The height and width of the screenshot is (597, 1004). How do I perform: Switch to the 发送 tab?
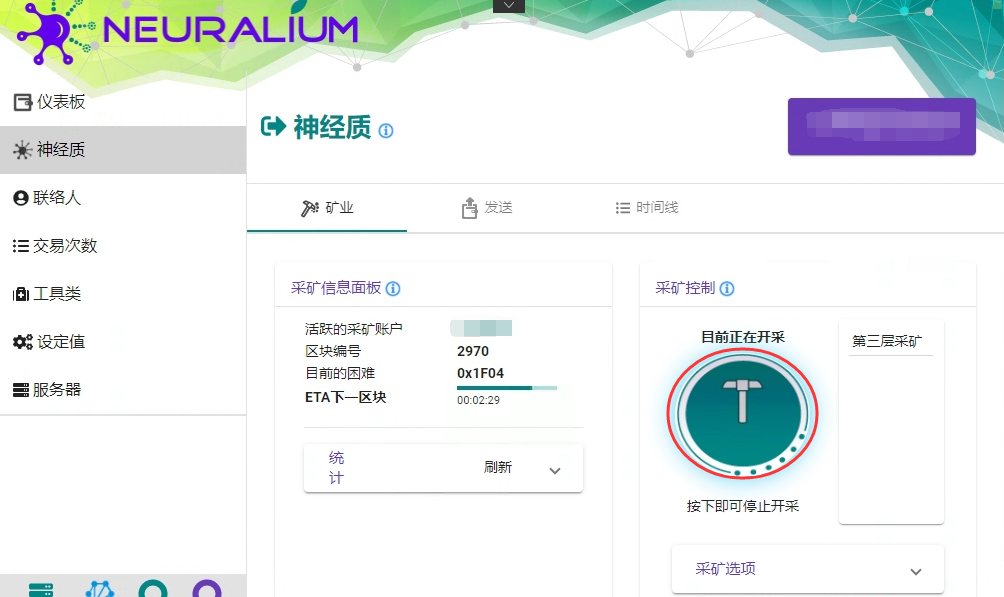(x=487, y=208)
